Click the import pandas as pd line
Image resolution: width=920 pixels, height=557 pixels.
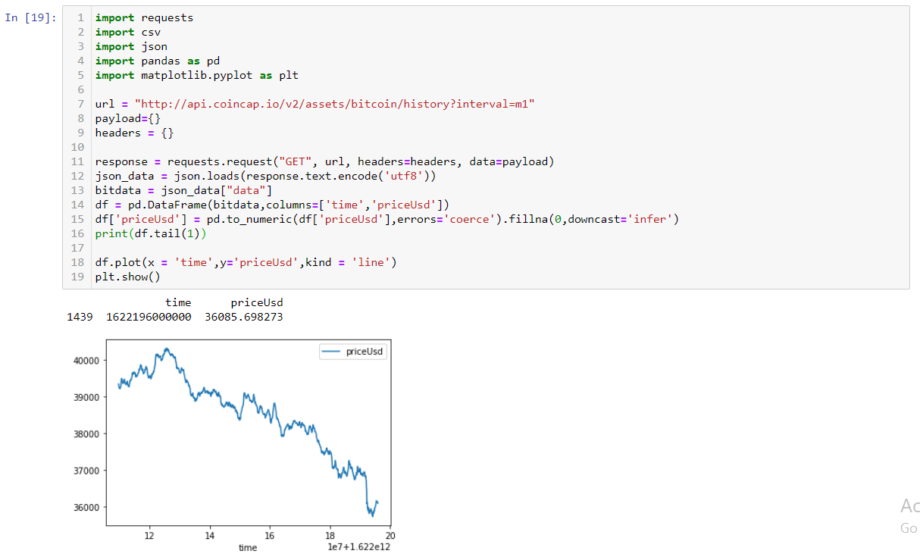pyautogui.click(x=157, y=61)
